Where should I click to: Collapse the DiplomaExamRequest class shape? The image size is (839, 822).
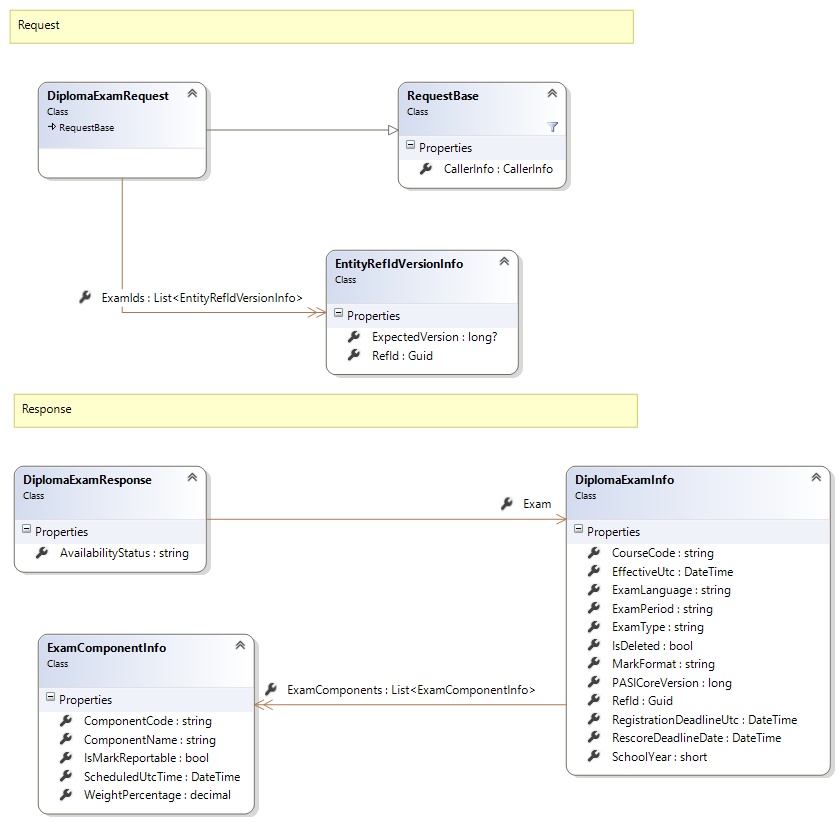pyautogui.click(x=192, y=95)
